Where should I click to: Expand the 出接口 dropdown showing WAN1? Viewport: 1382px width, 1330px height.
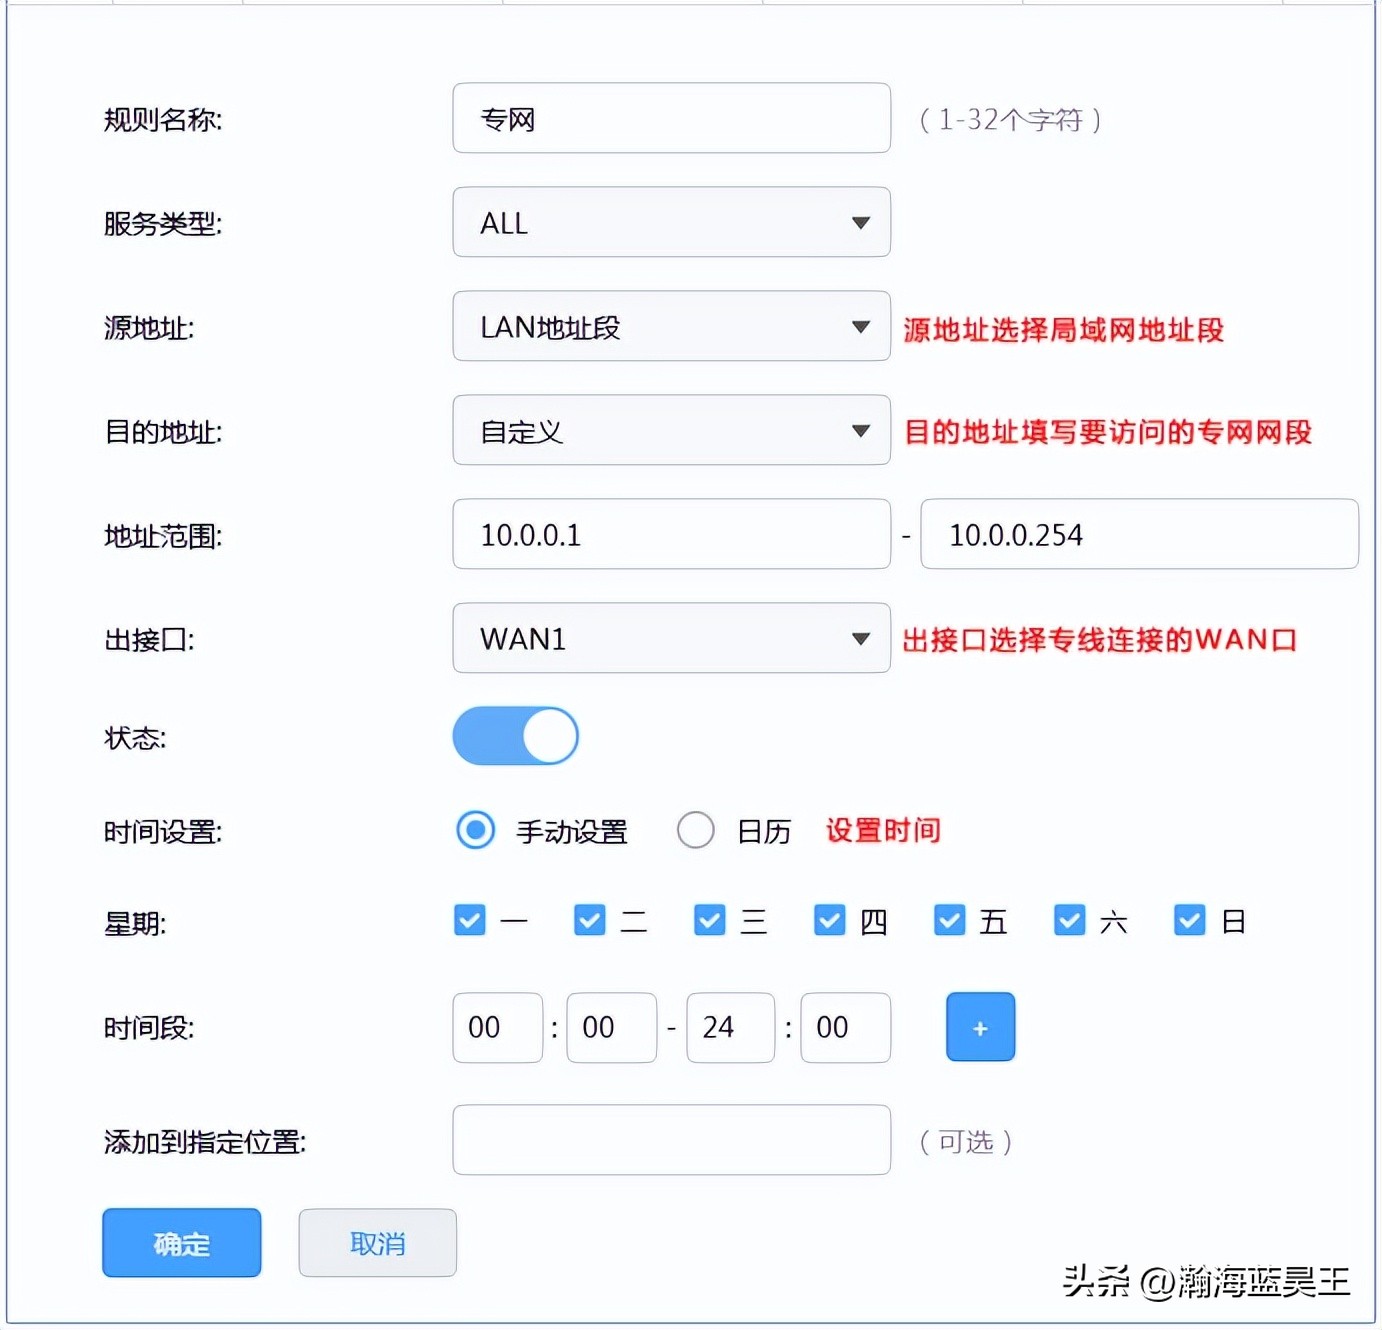coord(670,638)
